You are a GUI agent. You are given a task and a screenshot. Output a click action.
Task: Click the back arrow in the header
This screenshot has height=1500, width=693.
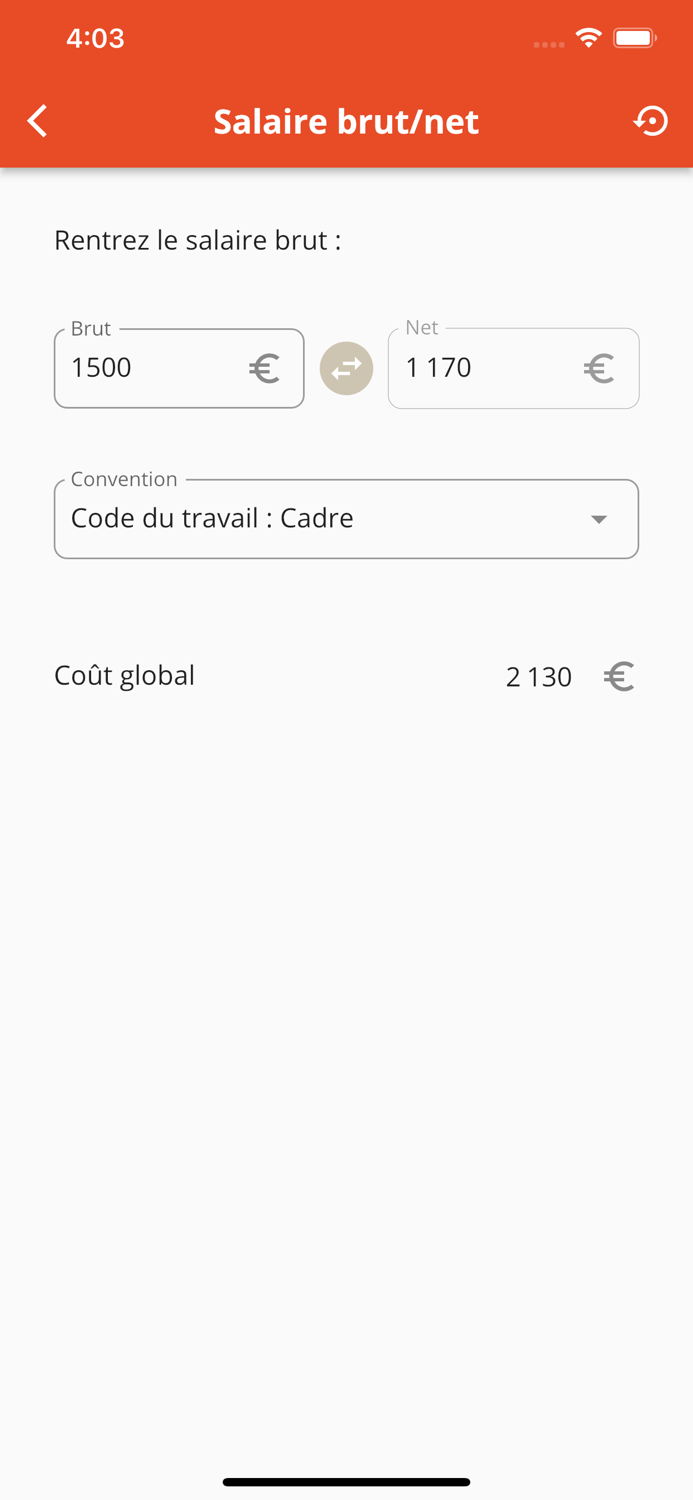[x=36, y=120]
